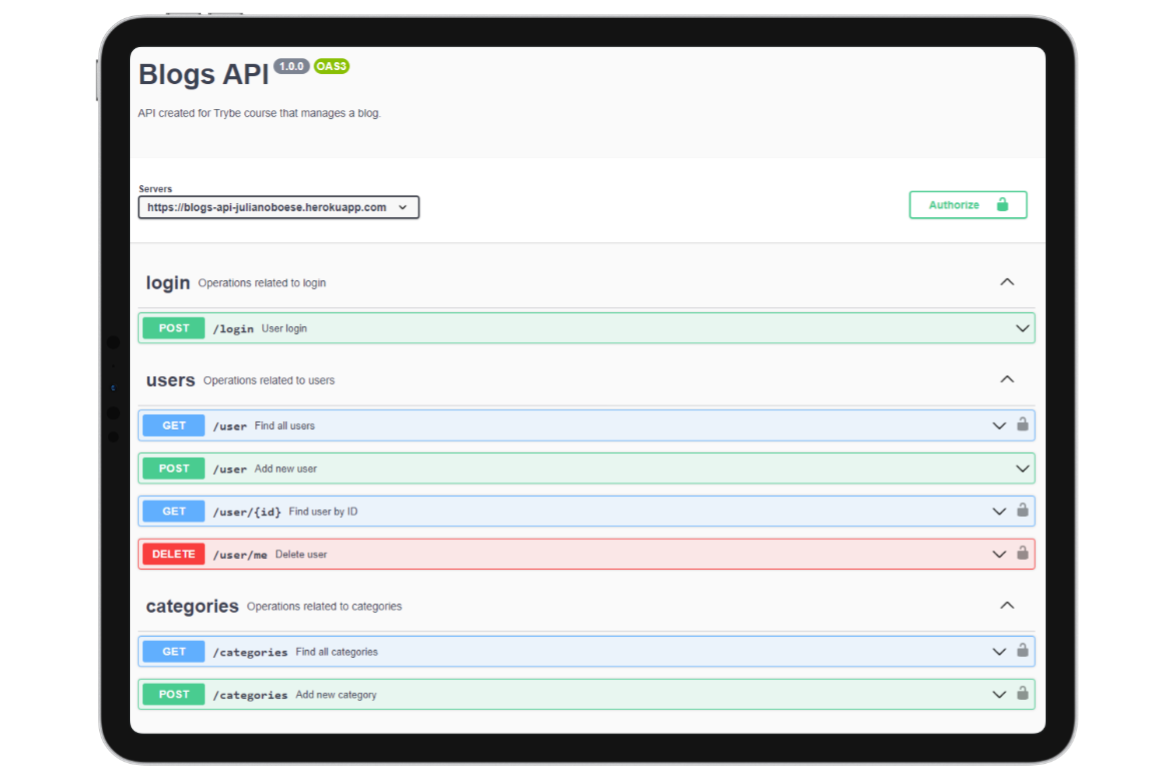This screenshot has width=1175, height=783.
Task: Collapse the categories section
Action: 1007,605
